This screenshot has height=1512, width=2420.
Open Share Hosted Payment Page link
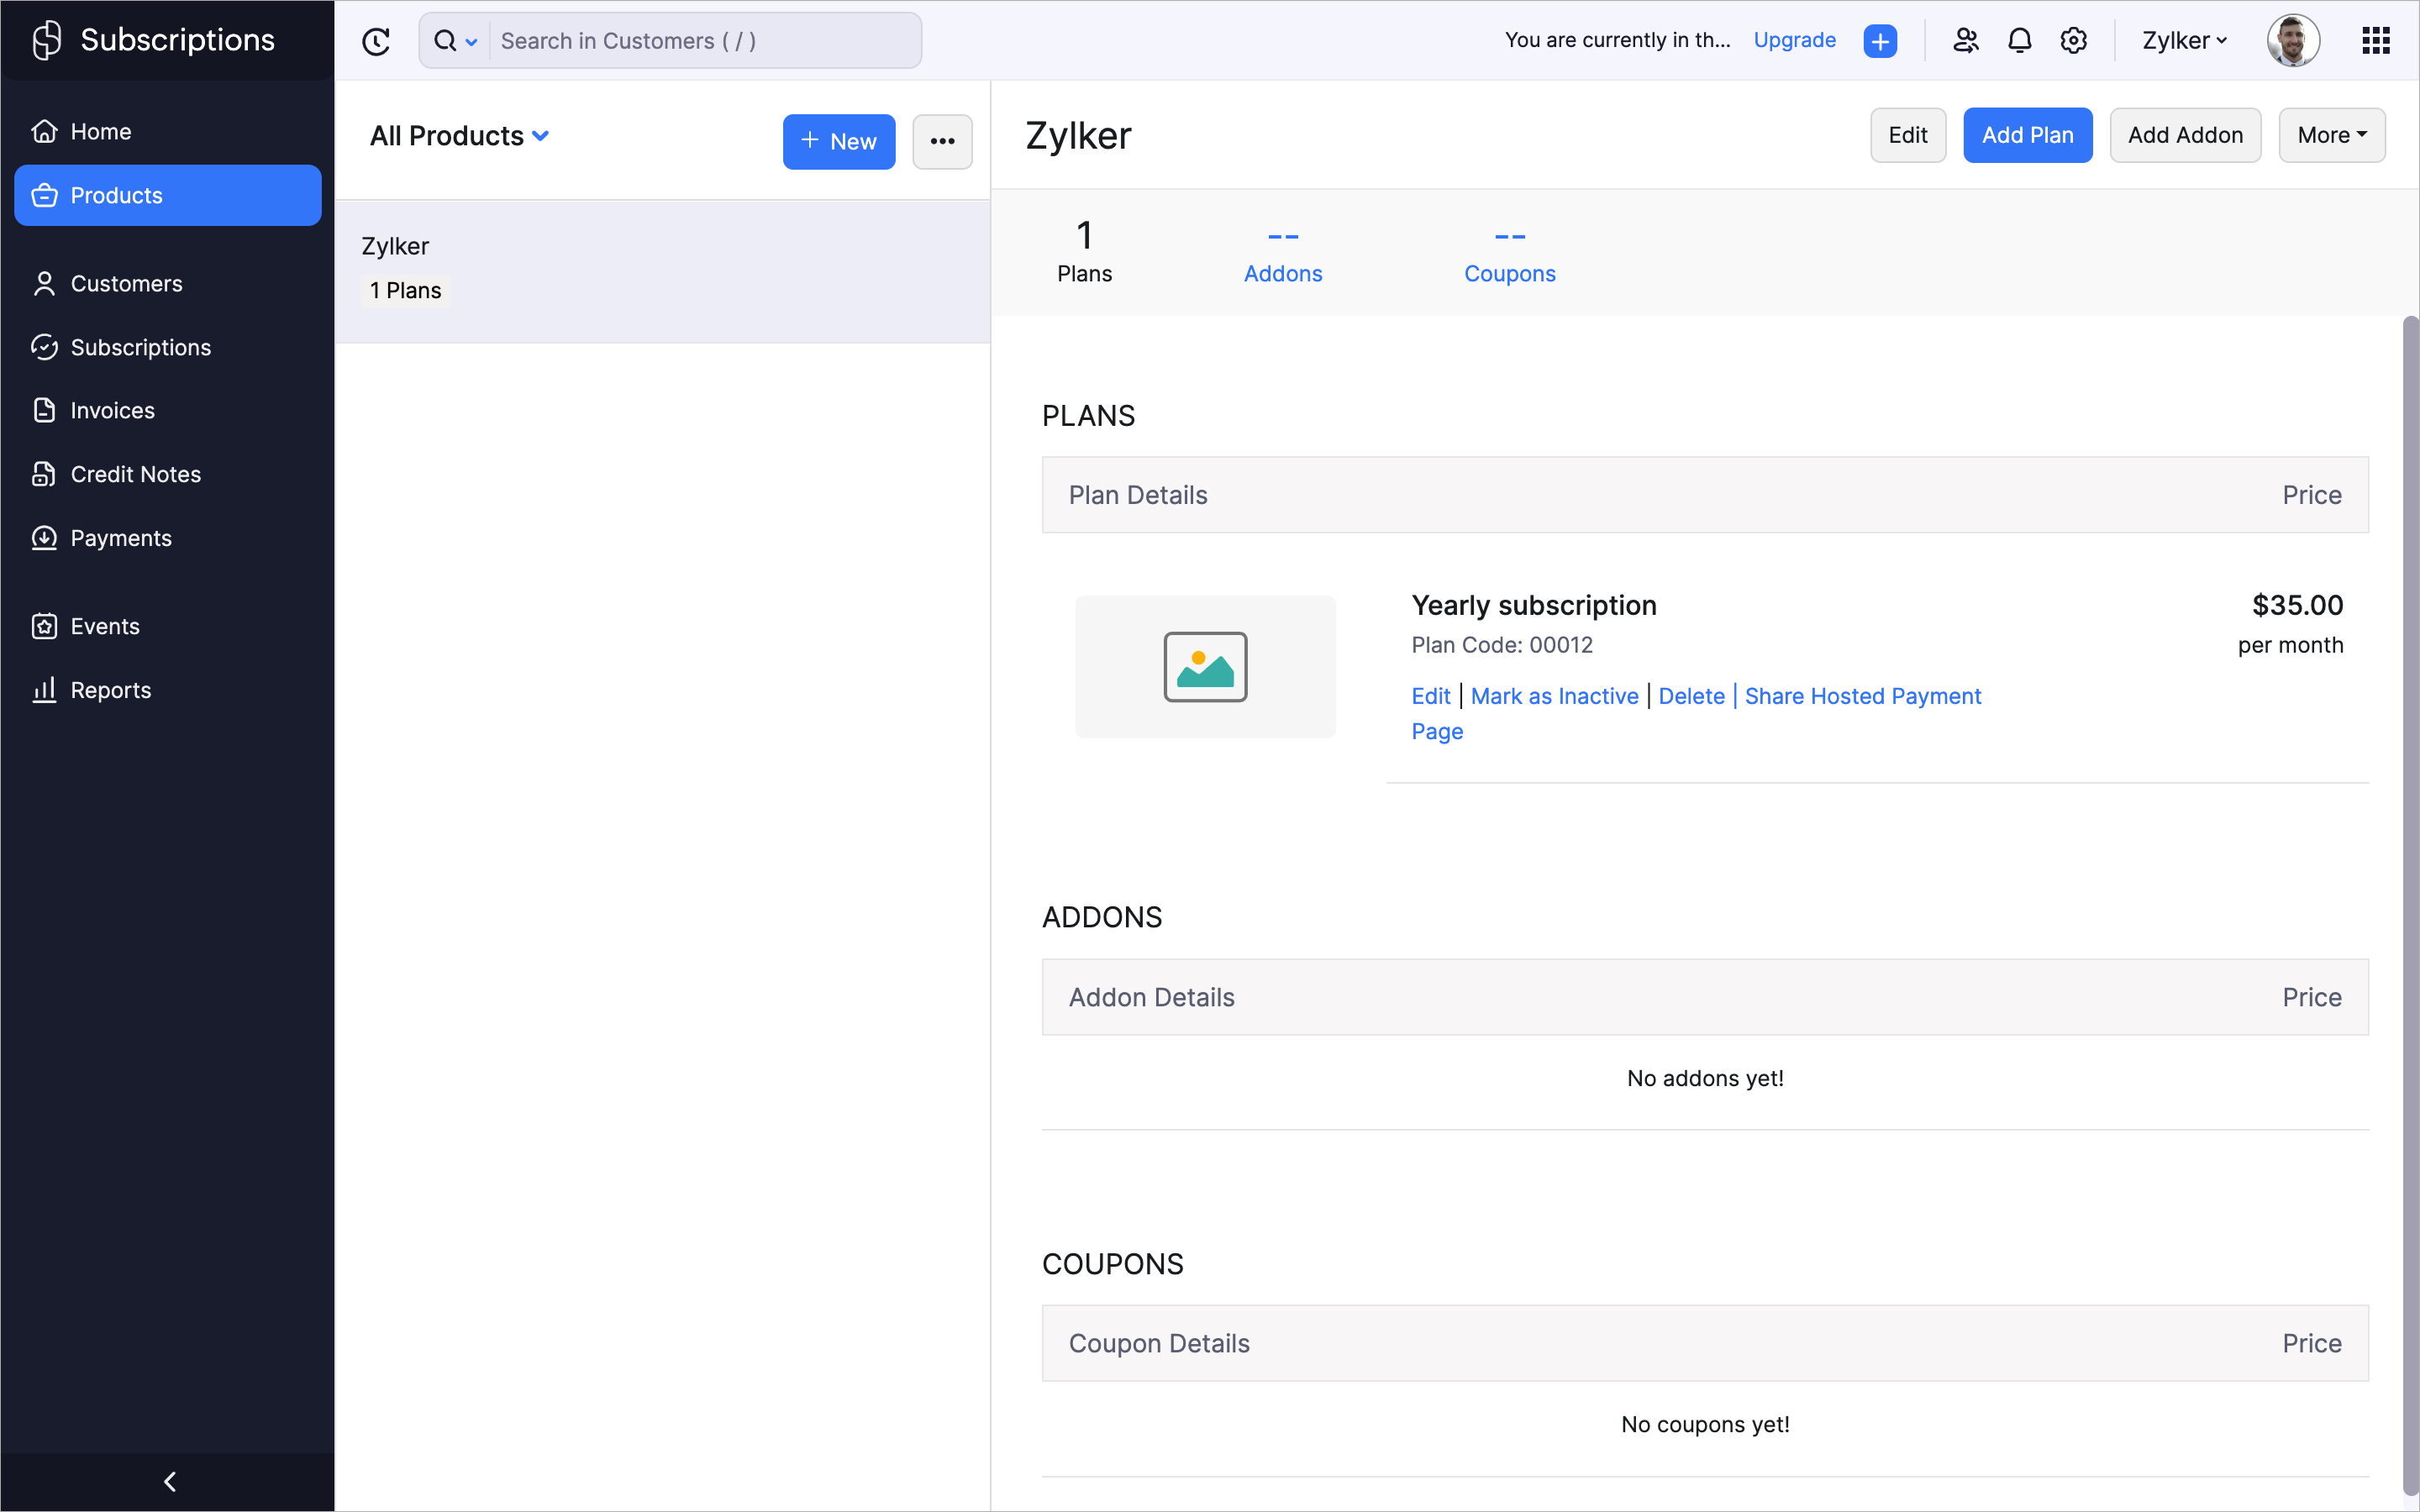click(x=1862, y=696)
